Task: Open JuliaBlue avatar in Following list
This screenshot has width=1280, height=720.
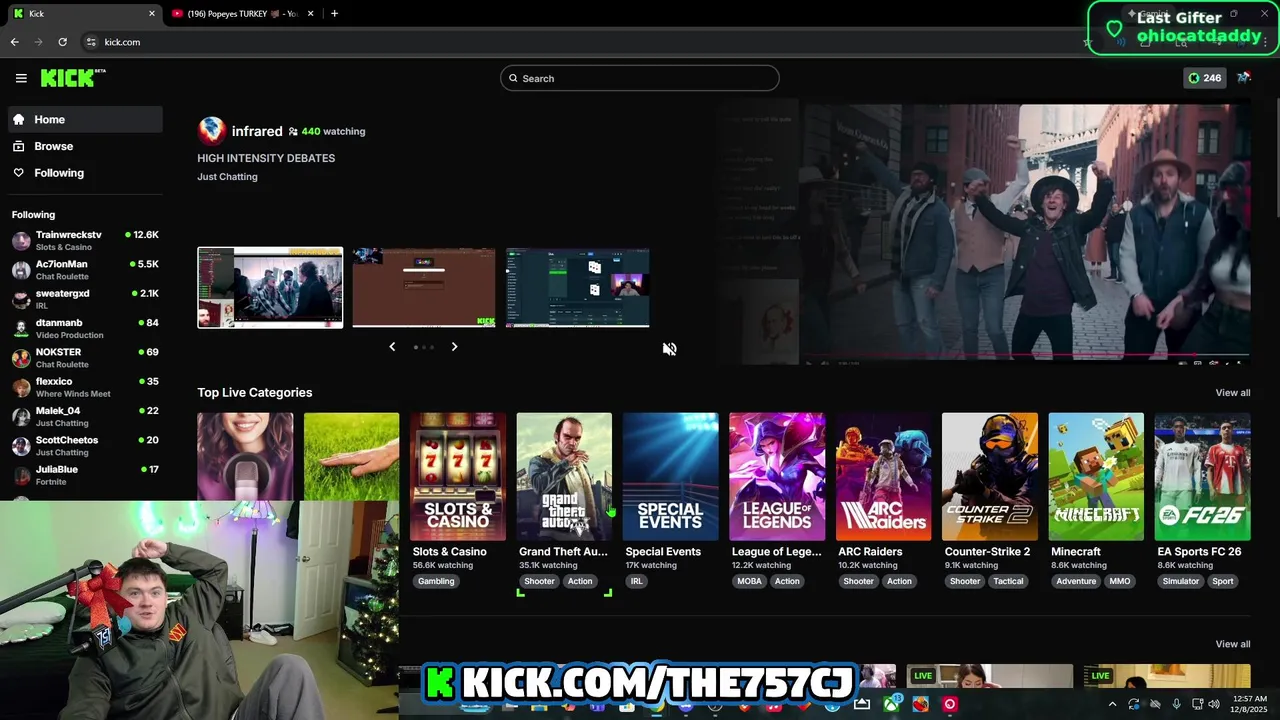Action: pyautogui.click(x=21, y=475)
